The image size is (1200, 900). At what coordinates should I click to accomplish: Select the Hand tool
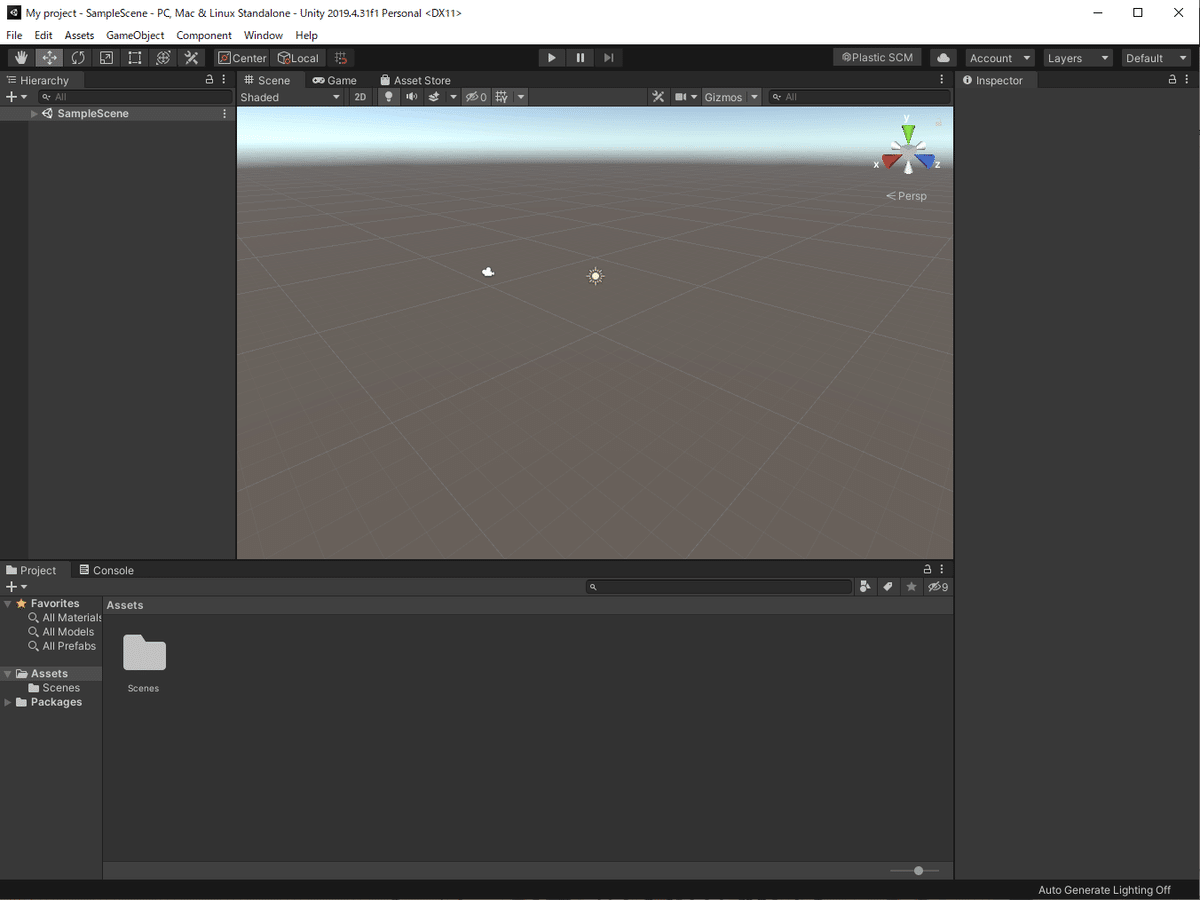[x=21, y=58]
